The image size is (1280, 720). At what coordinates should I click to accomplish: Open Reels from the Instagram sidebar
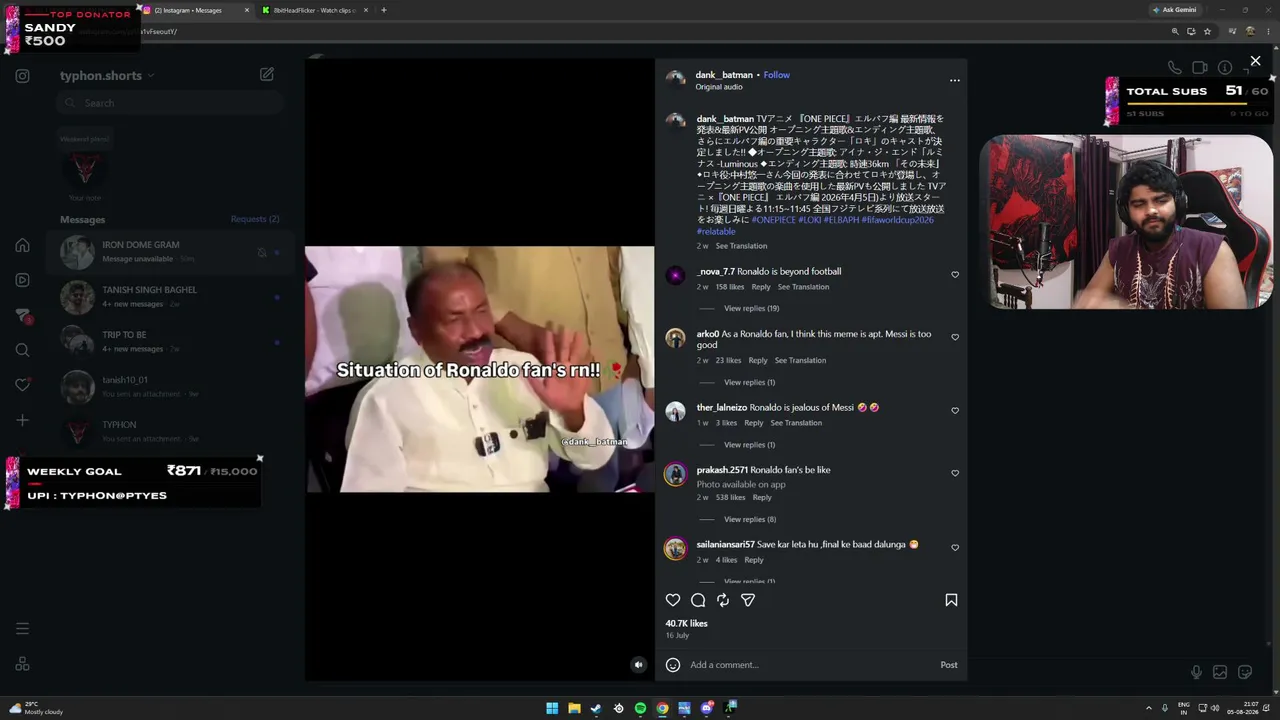pyautogui.click(x=22, y=280)
